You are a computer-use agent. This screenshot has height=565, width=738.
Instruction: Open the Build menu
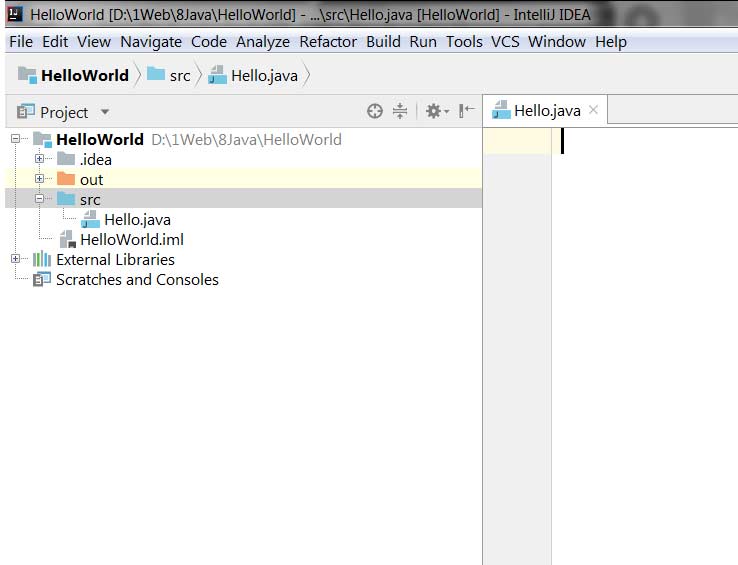[x=383, y=42]
